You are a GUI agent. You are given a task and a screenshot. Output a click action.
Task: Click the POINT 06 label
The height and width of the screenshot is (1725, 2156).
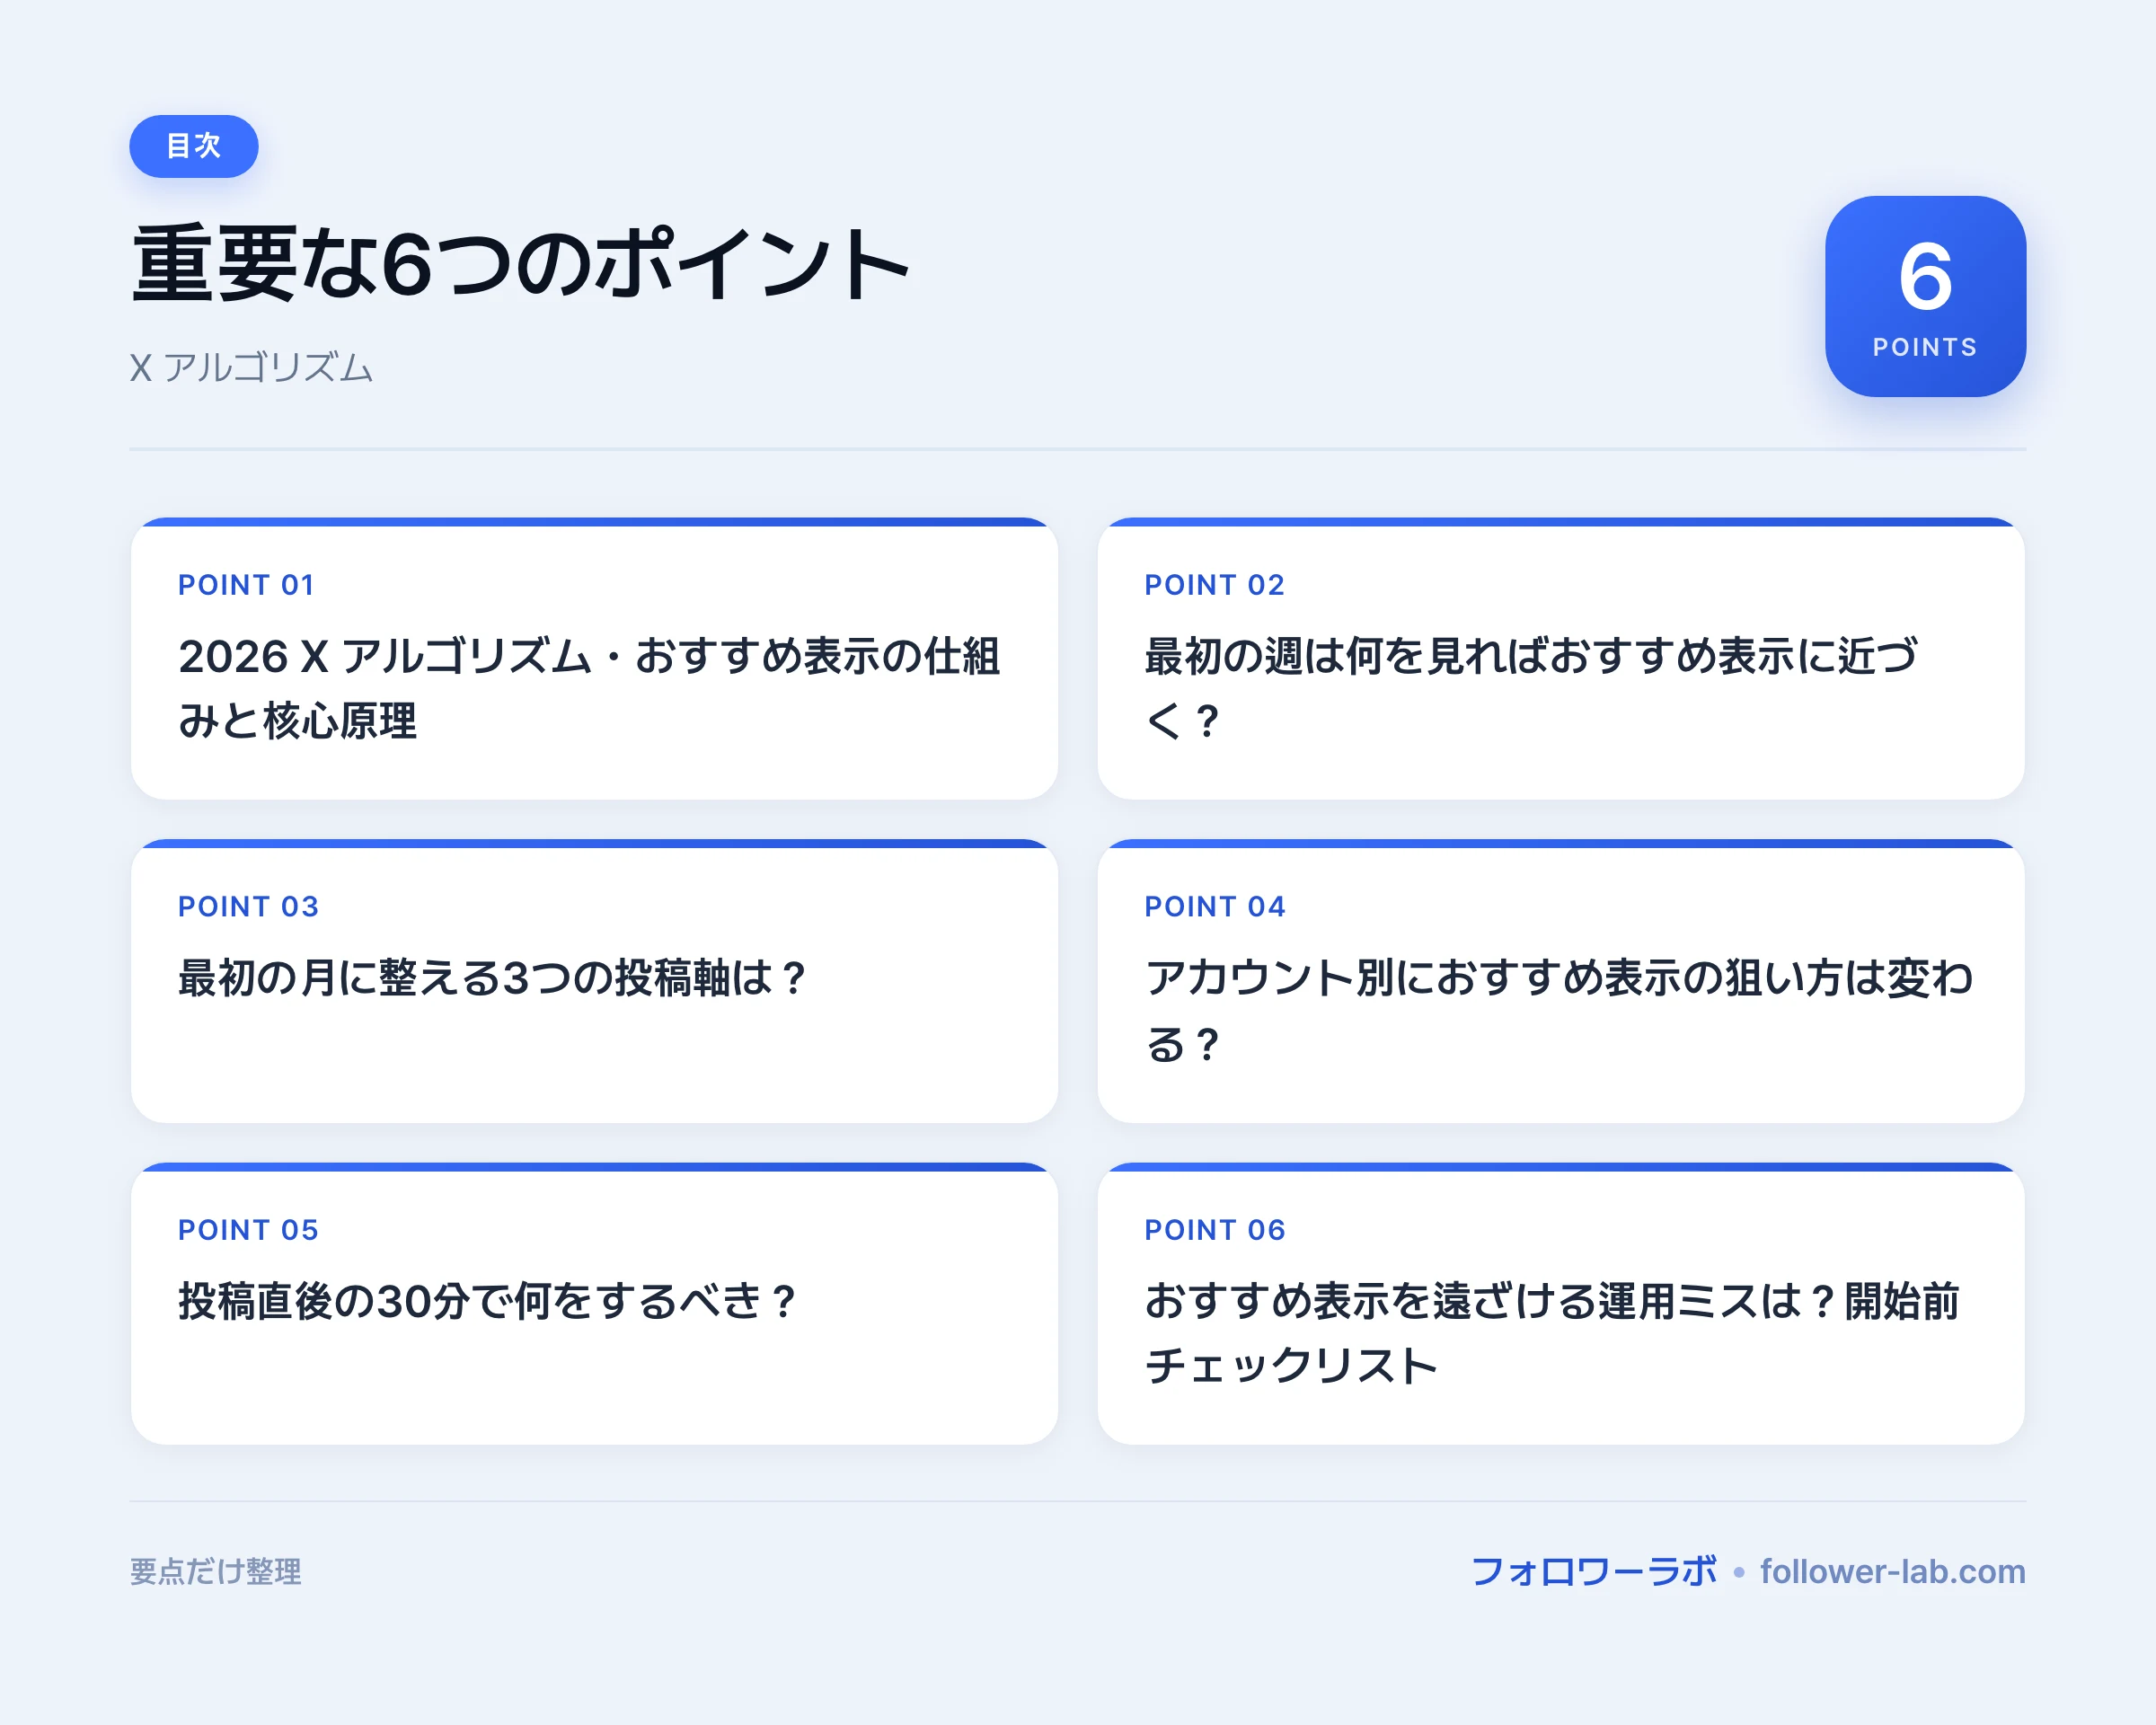tap(1214, 1230)
